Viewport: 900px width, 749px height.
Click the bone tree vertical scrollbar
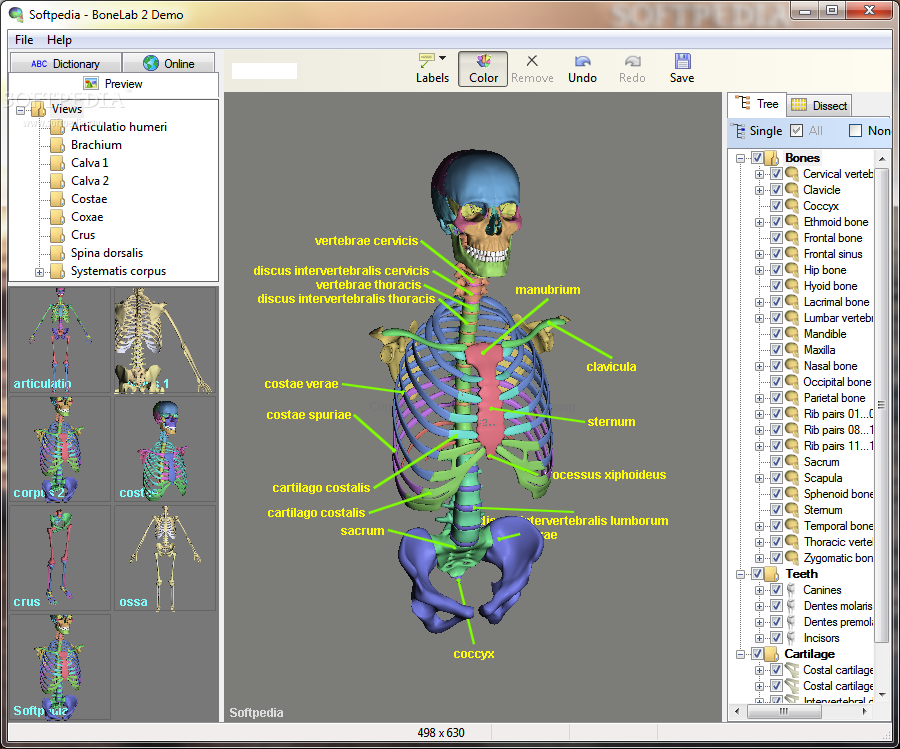tap(882, 405)
